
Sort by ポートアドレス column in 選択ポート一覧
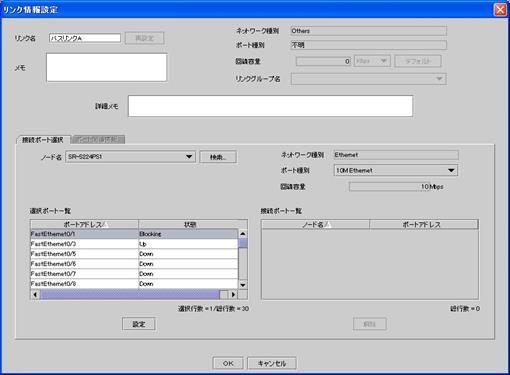tap(84, 224)
